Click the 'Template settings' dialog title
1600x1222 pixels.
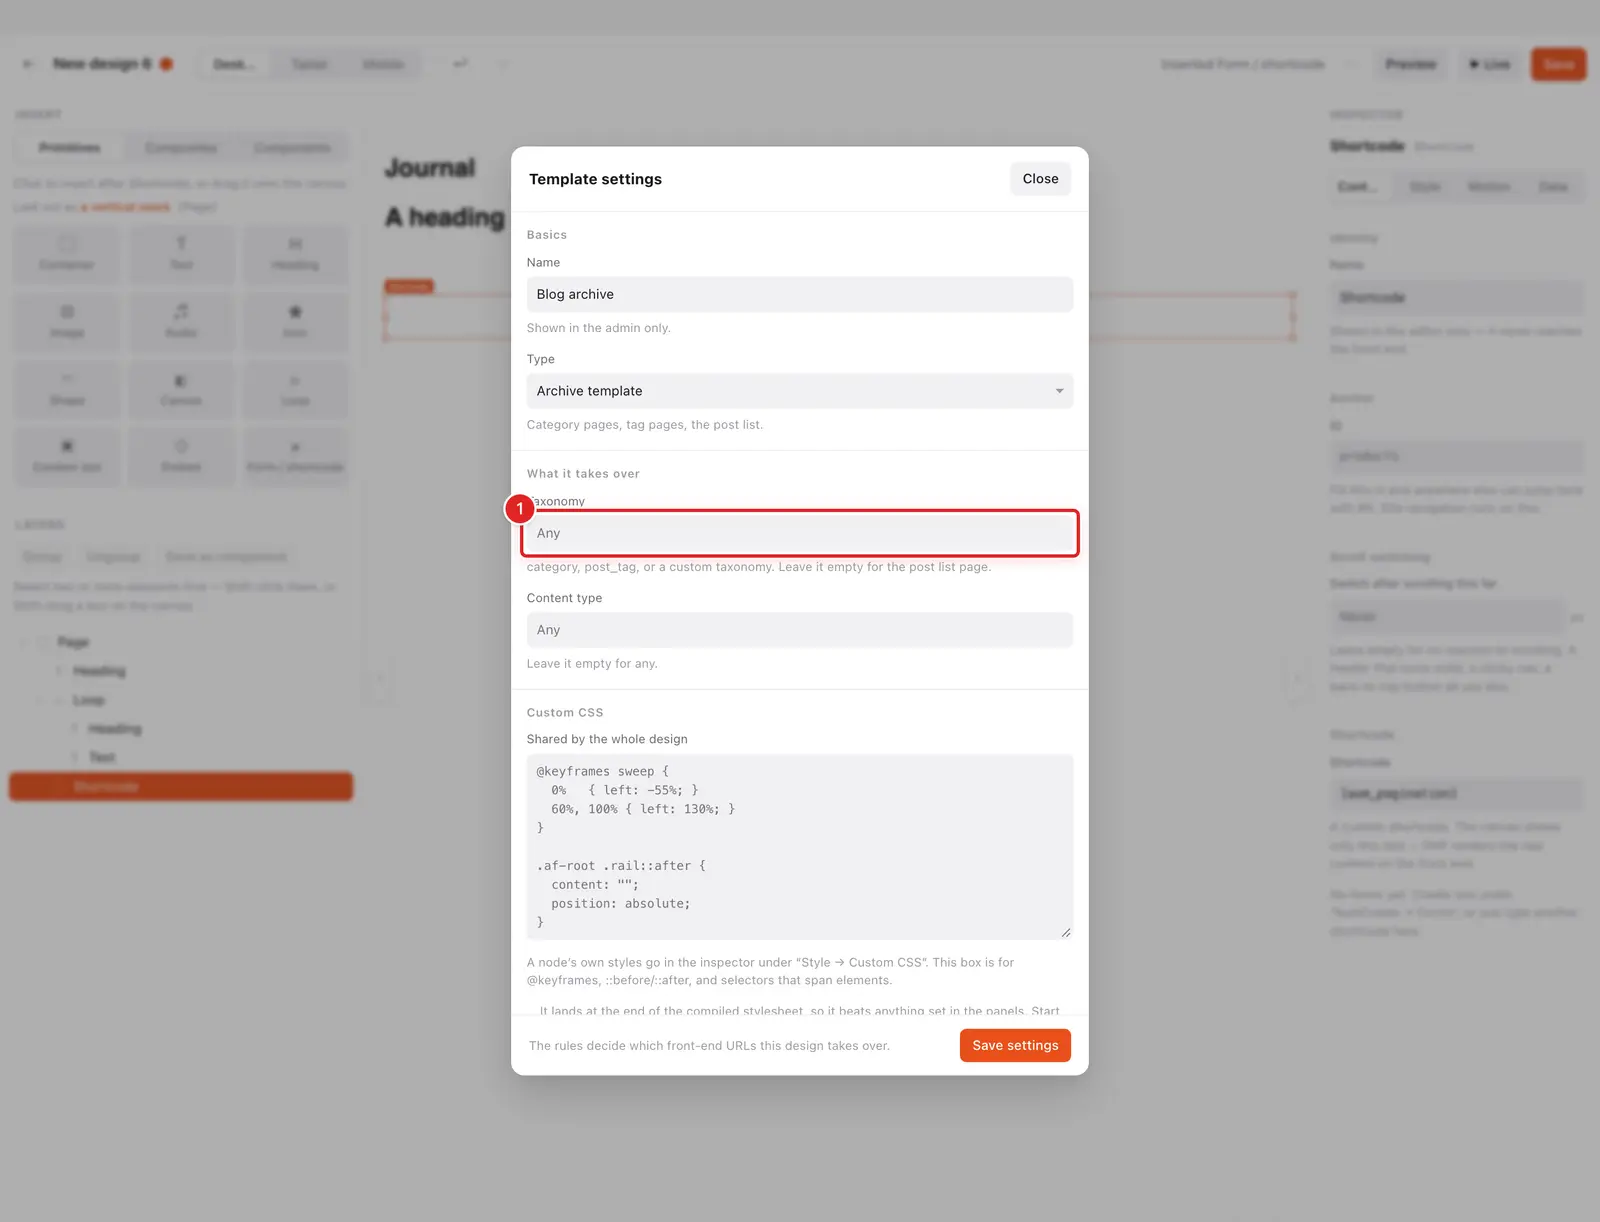(x=595, y=179)
